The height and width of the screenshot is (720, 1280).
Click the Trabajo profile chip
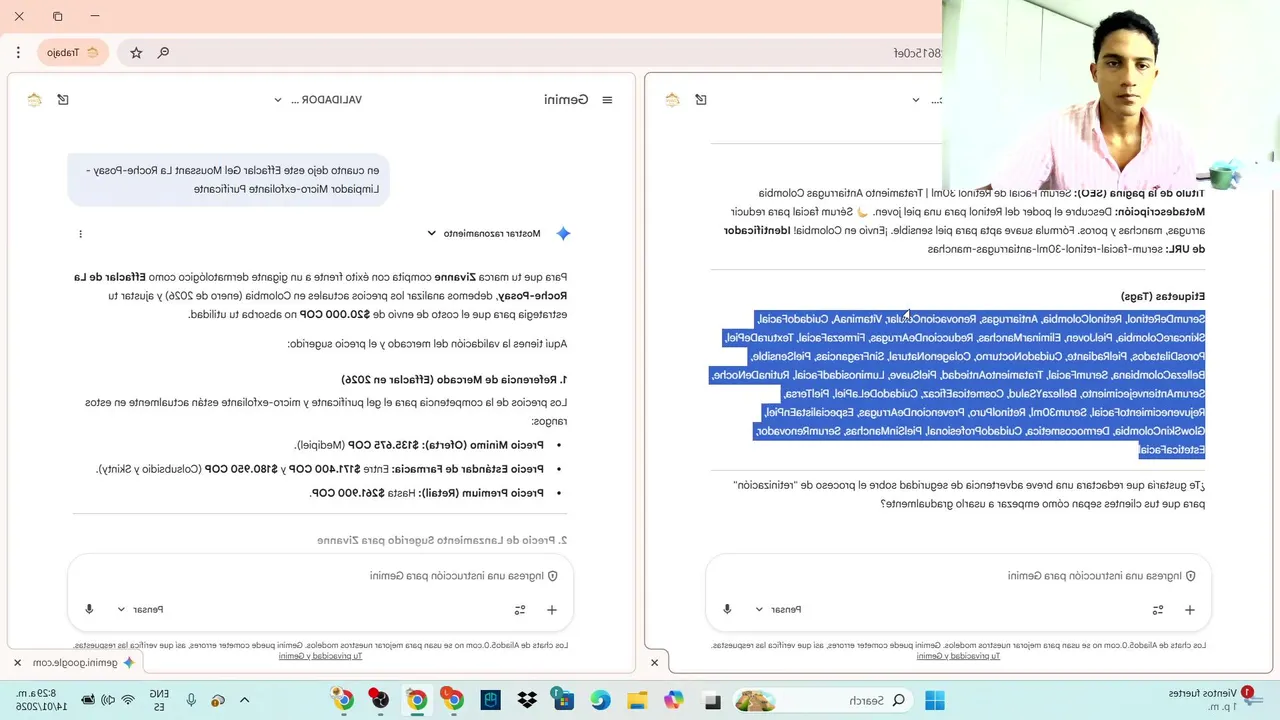pos(73,52)
